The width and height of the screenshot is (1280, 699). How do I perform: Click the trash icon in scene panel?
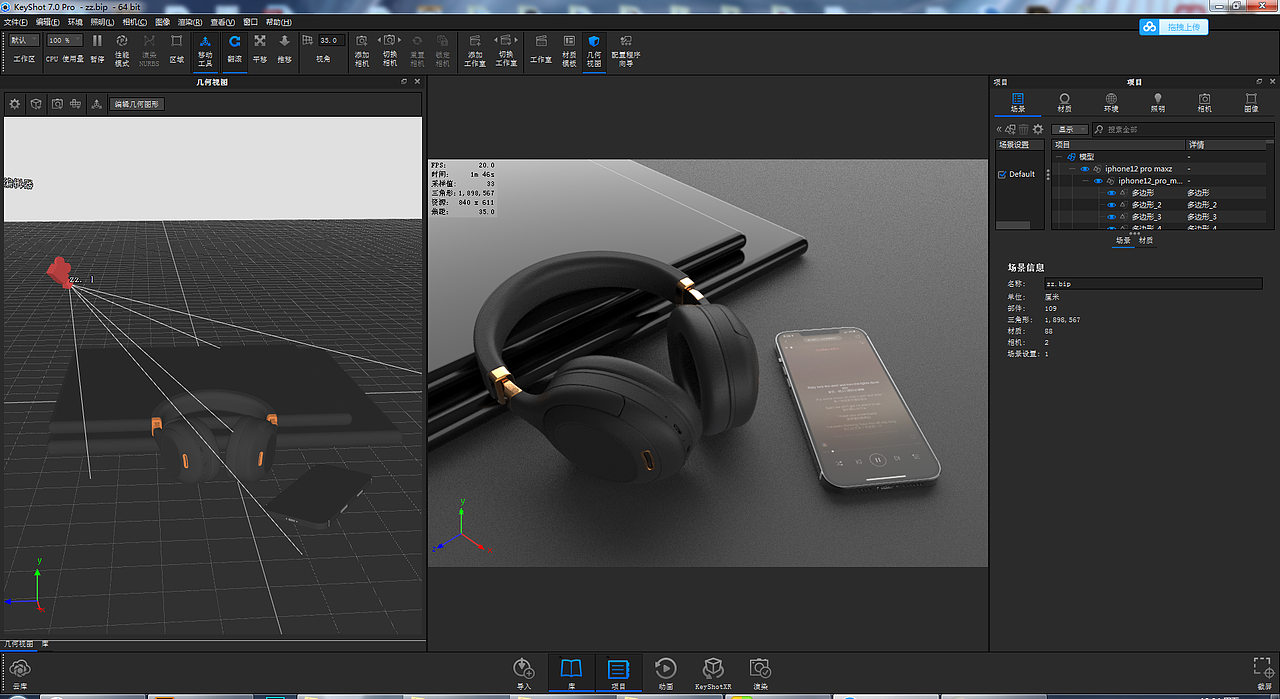1024,129
